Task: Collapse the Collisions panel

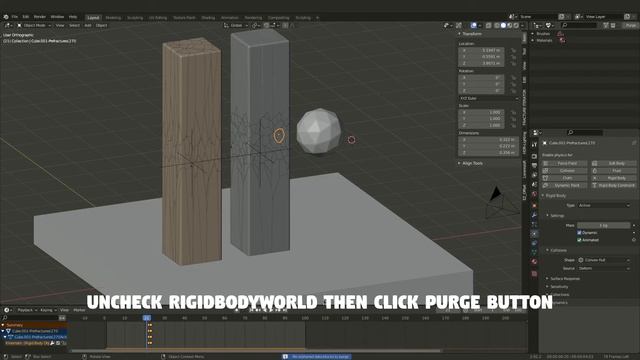Action: 557,250
